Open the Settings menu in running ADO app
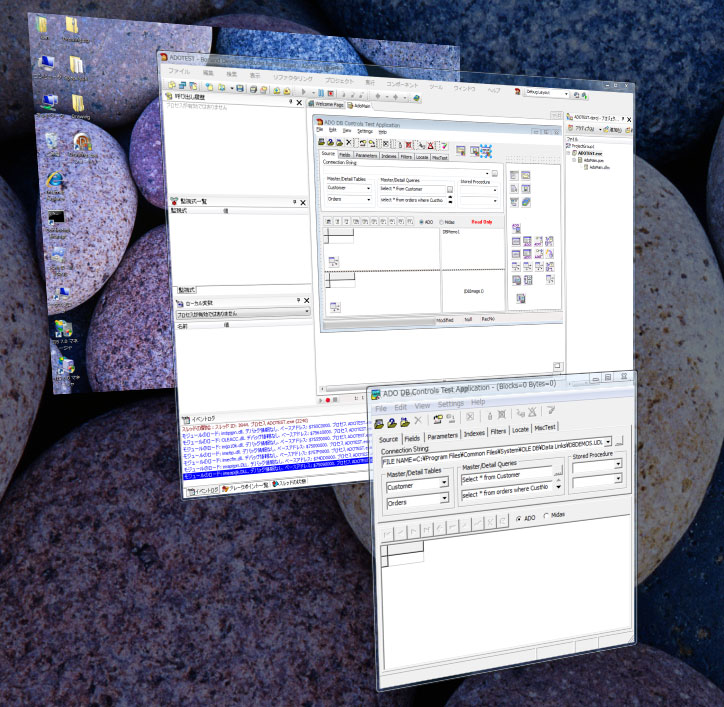This screenshot has width=724, height=707. click(451, 404)
